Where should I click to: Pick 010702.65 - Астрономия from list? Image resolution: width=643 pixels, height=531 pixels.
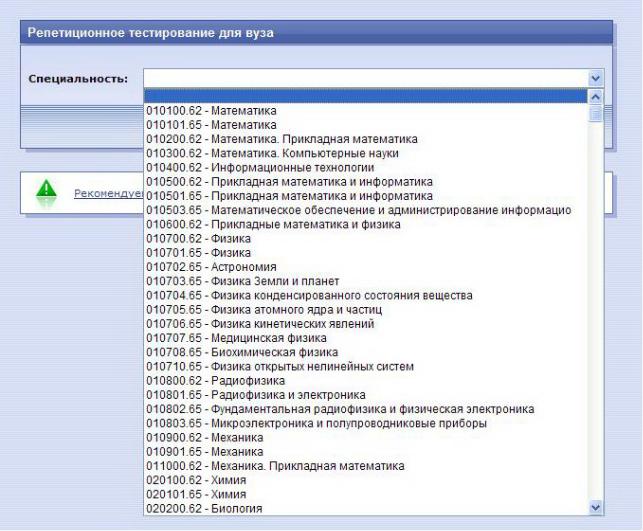click(366, 267)
